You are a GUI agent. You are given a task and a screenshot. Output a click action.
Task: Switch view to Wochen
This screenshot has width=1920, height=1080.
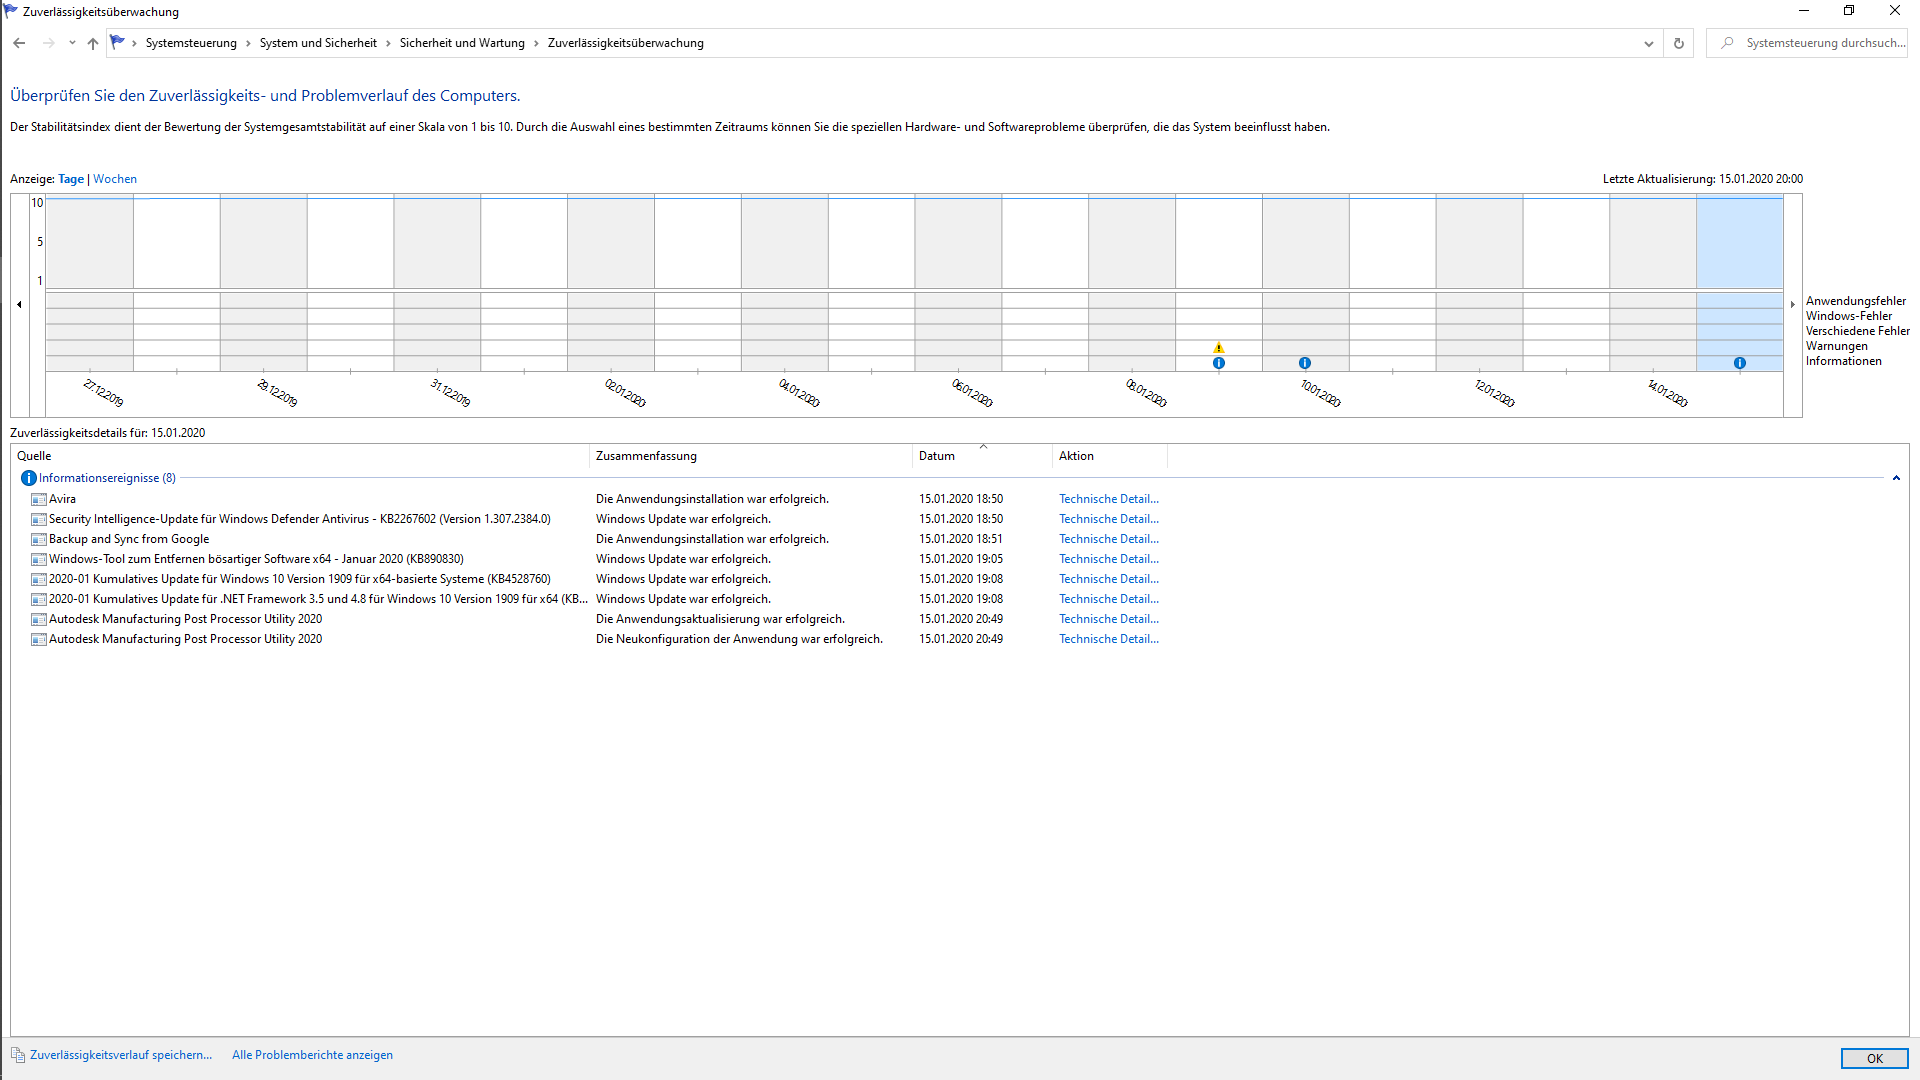point(115,179)
